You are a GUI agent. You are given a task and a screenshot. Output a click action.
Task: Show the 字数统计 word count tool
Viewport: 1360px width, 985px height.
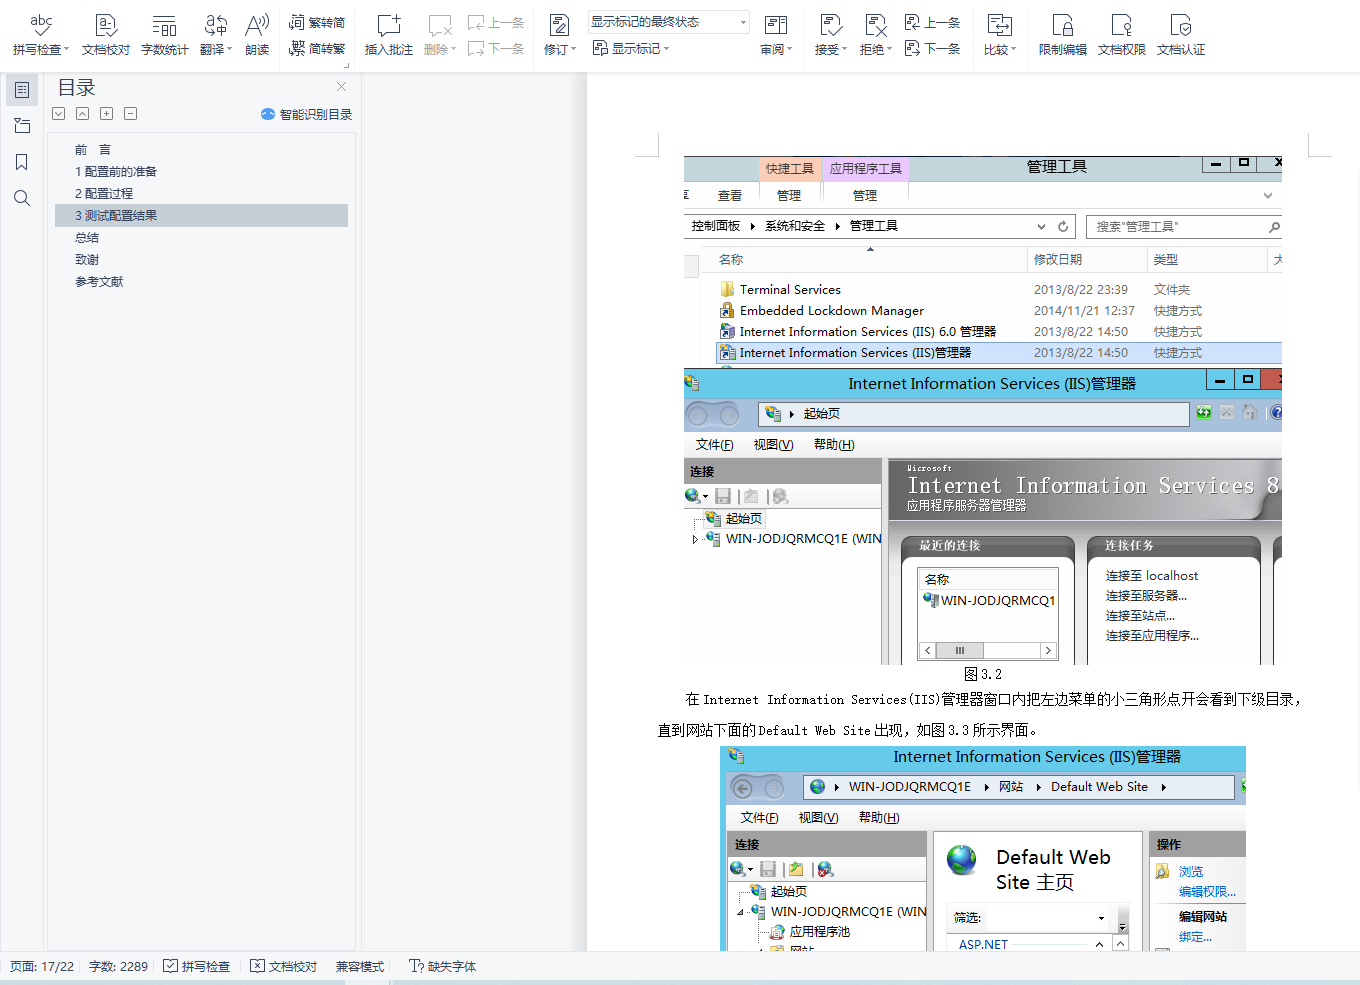[x=165, y=34]
